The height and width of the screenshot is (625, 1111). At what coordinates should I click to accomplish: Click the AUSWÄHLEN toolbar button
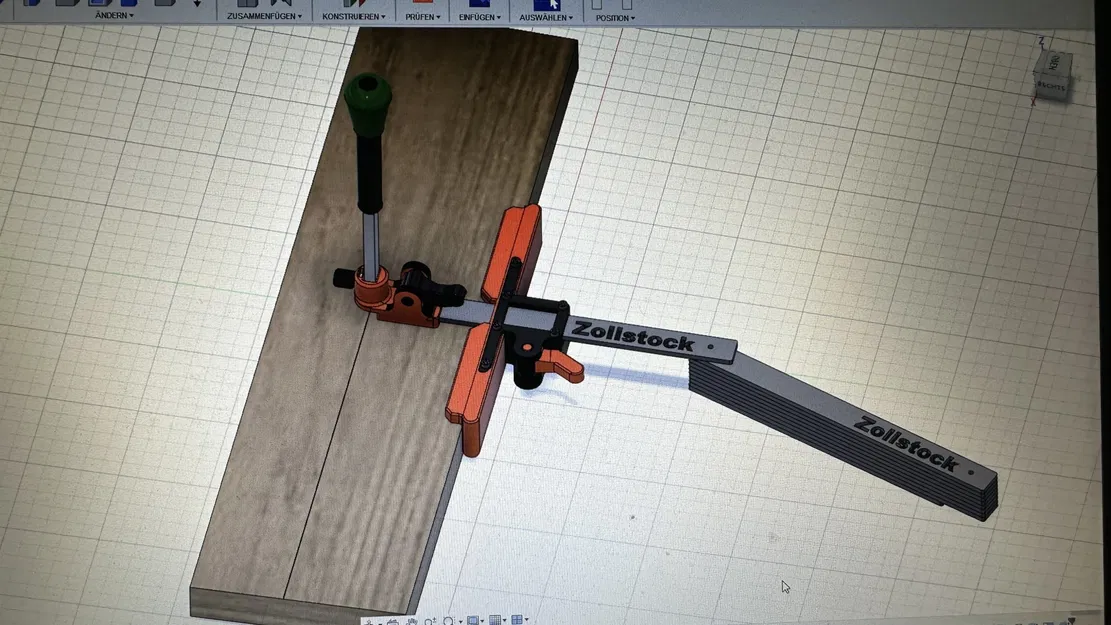[x=545, y=16]
